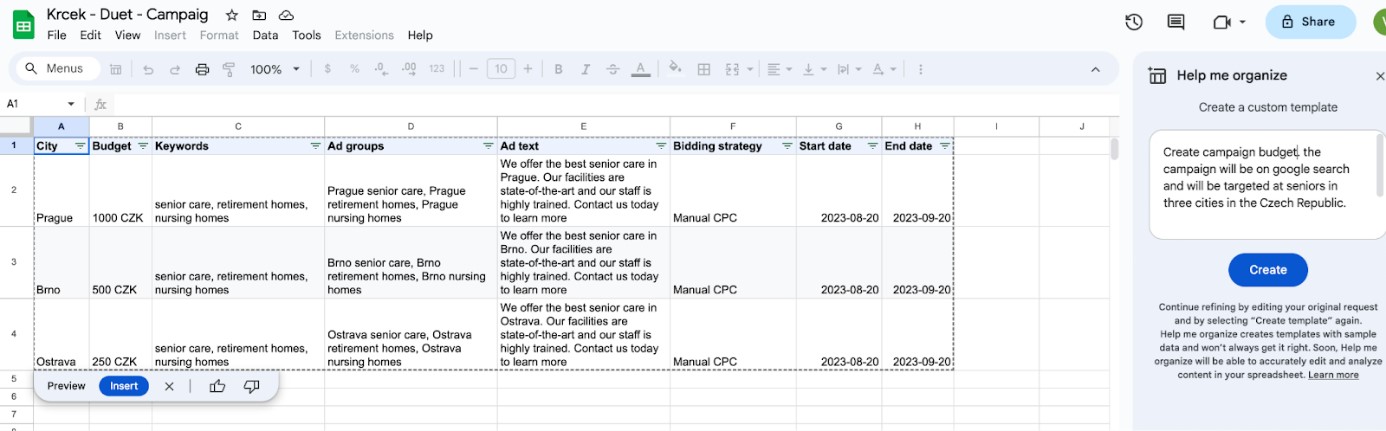1386x431 pixels.
Task: Toggle bold formatting
Action: [x=558, y=70]
